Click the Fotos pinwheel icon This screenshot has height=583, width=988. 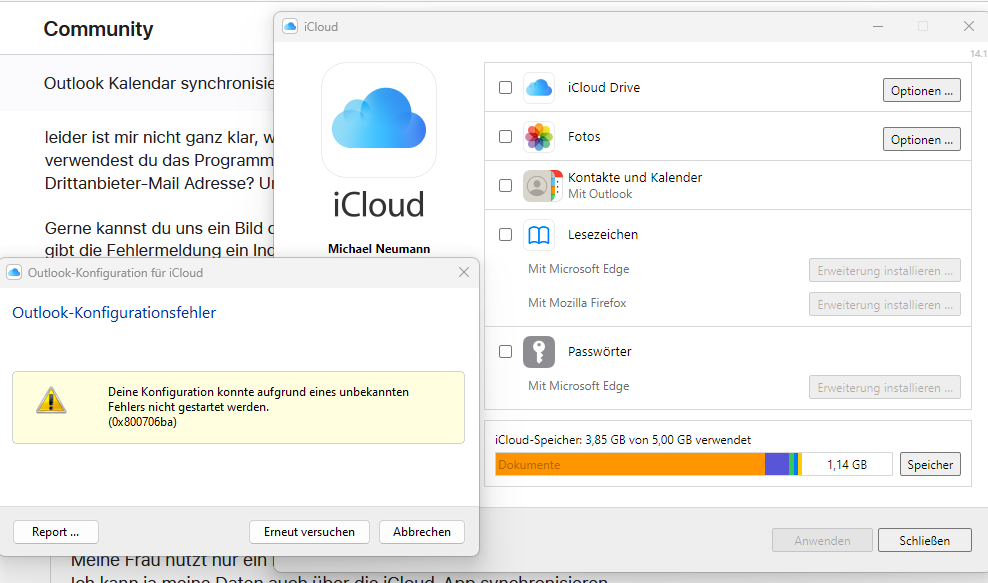click(539, 137)
